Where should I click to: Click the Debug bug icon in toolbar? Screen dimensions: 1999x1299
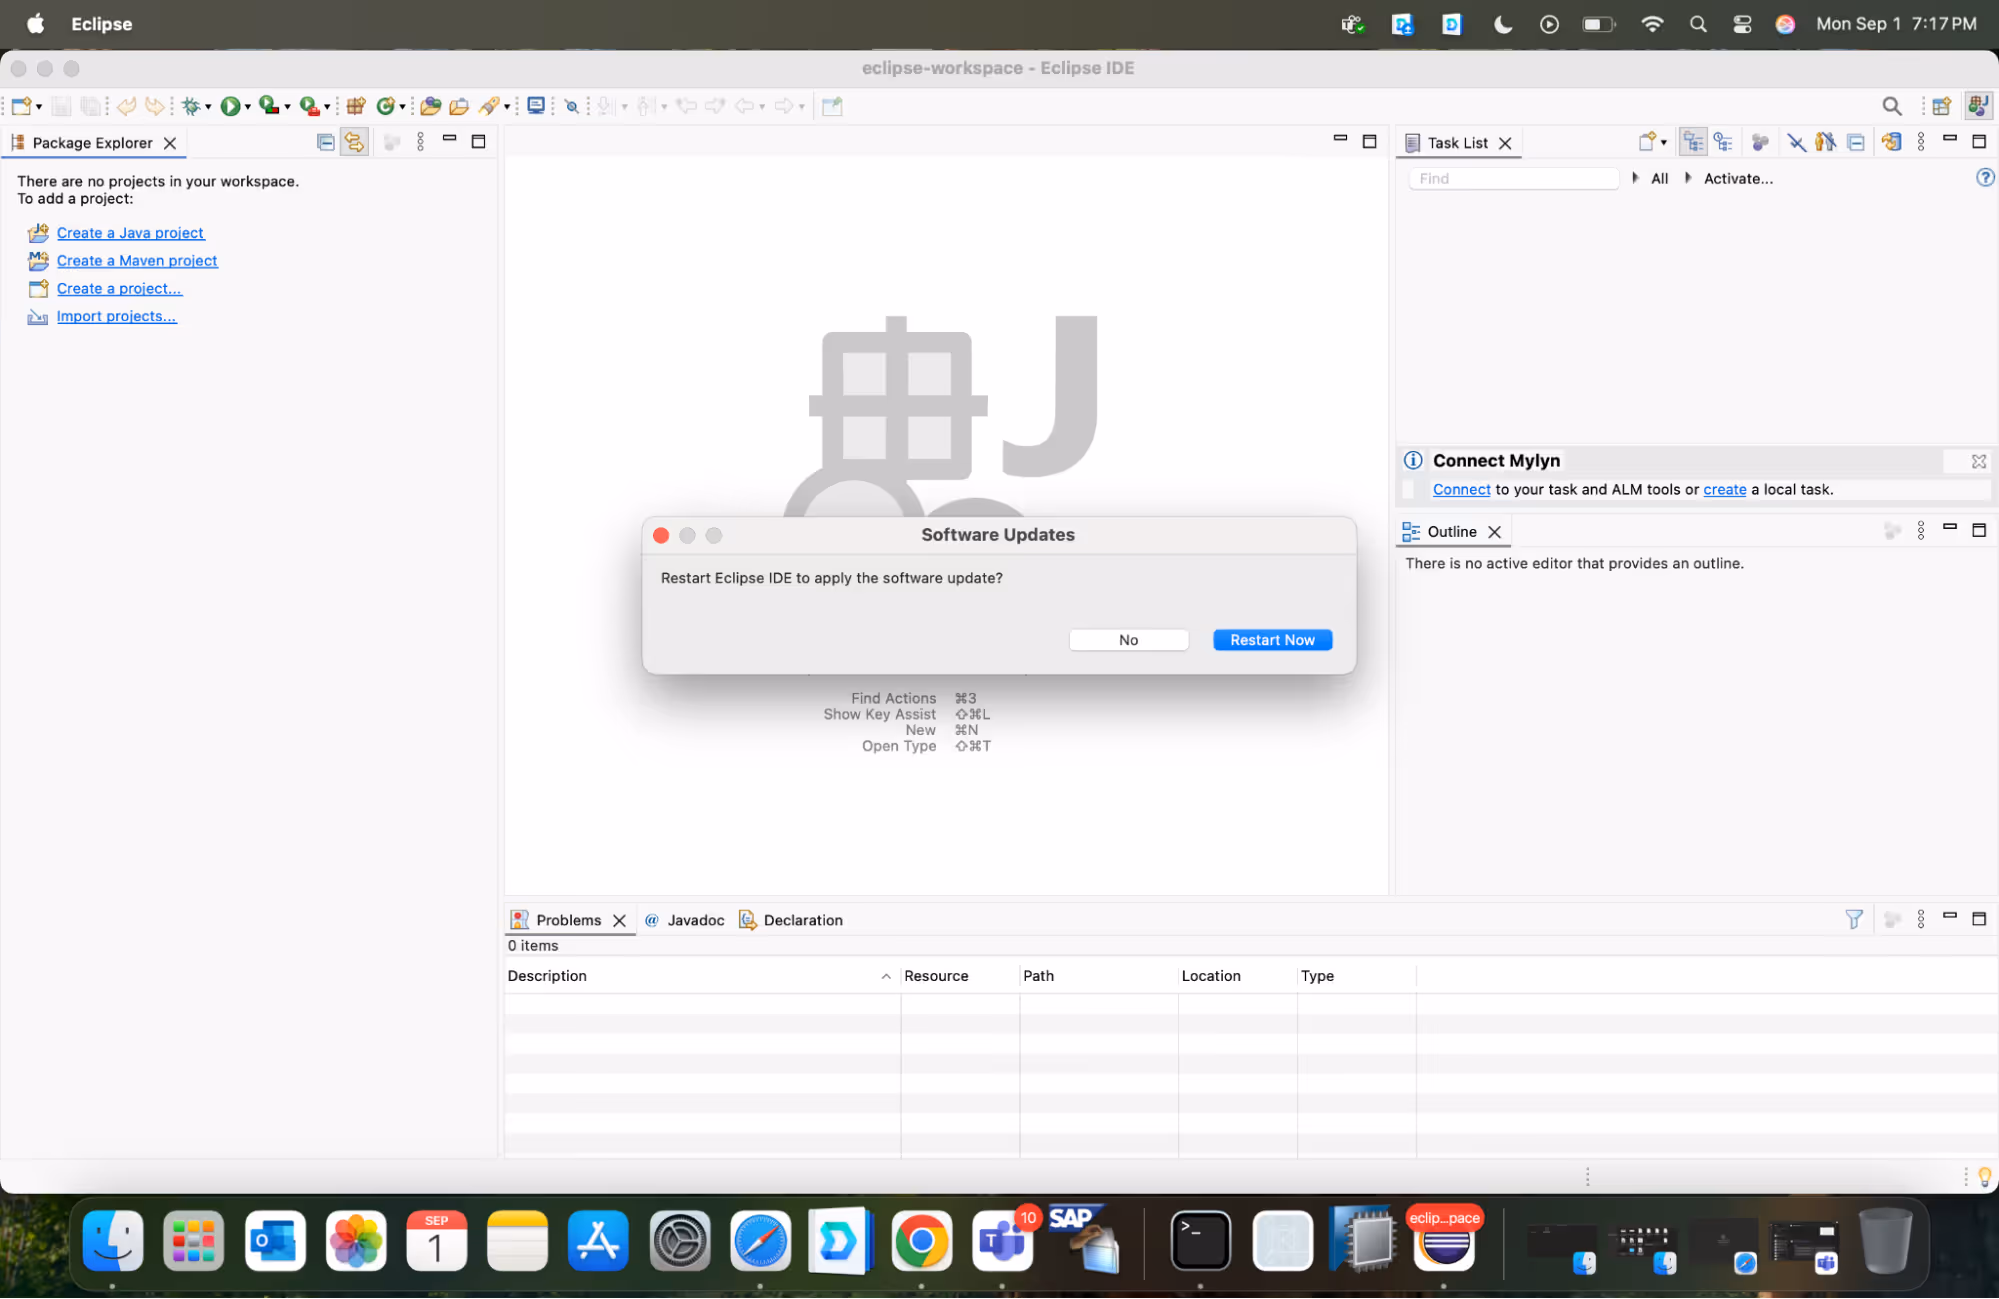click(190, 106)
